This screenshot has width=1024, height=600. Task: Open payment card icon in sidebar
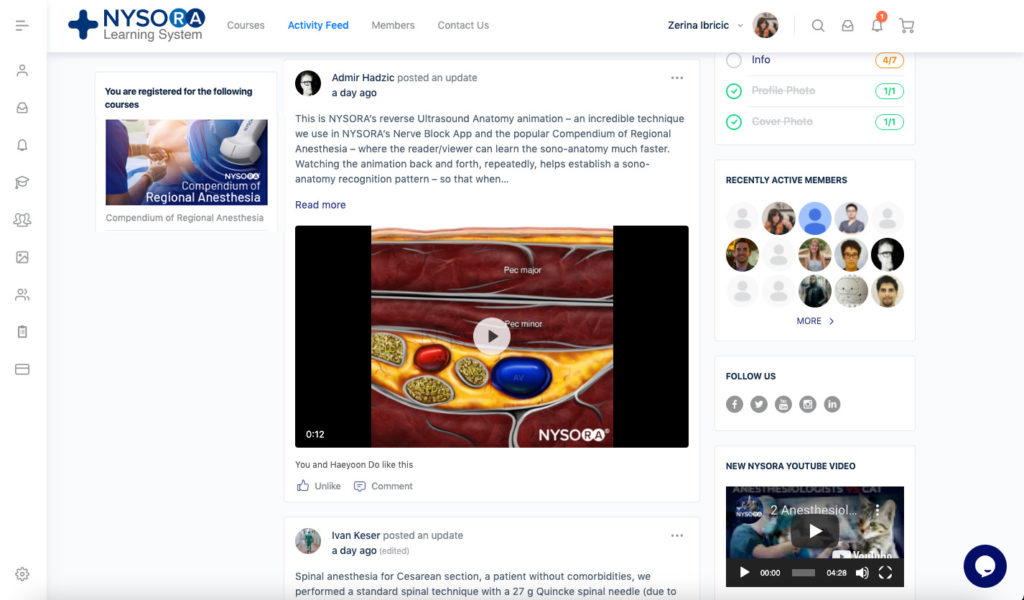(22, 370)
